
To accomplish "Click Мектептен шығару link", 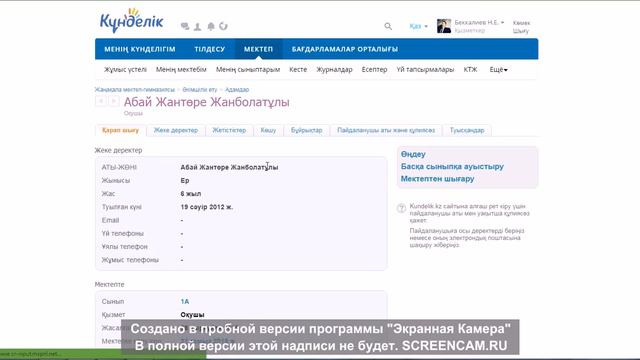I will tap(438, 179).
